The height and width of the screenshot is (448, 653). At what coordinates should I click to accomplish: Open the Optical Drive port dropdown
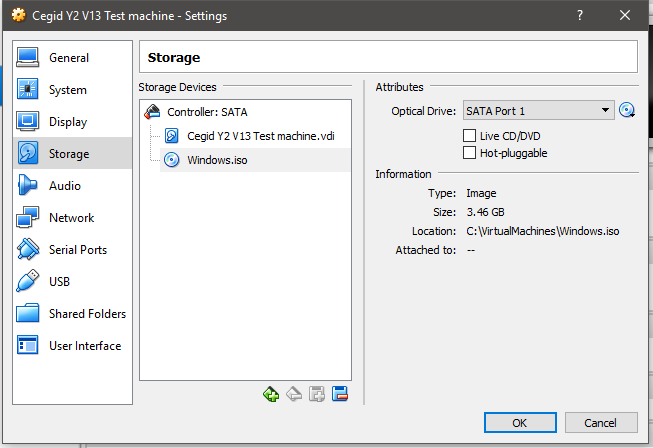[x=538, y=111]
